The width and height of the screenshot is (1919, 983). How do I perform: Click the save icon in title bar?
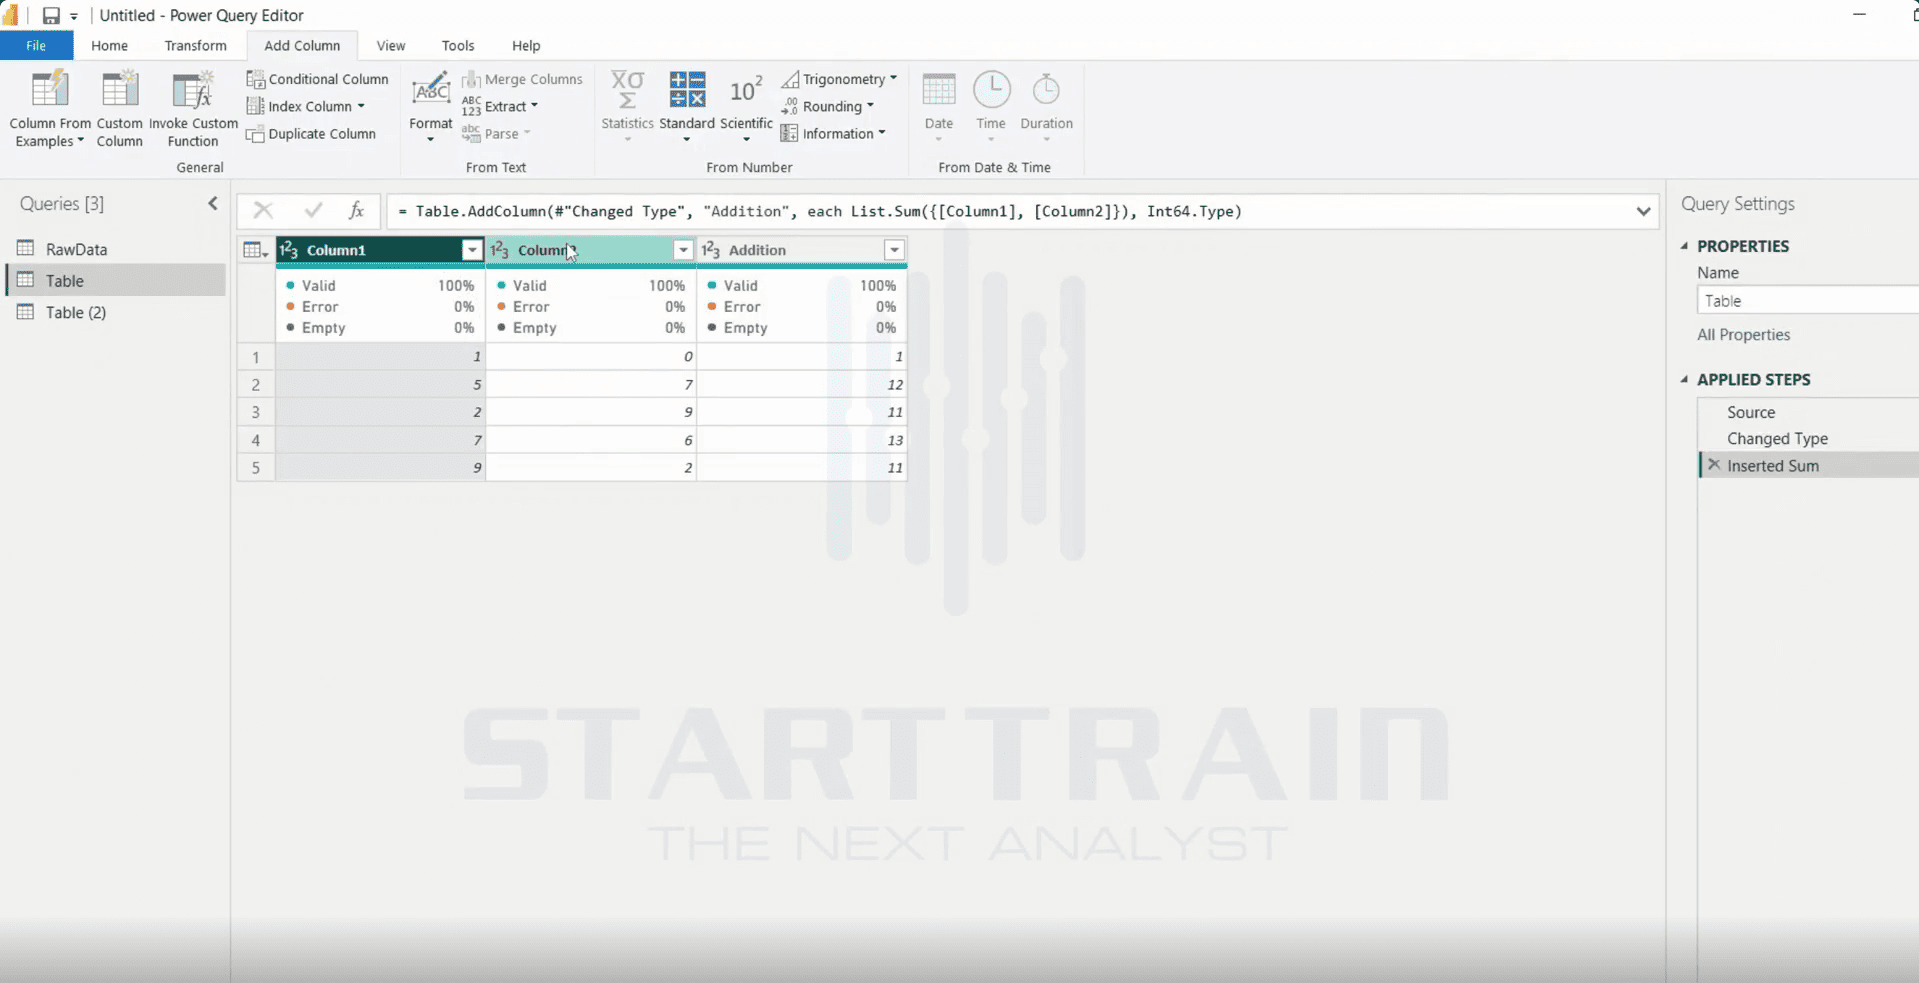click(x=51, y=15)
